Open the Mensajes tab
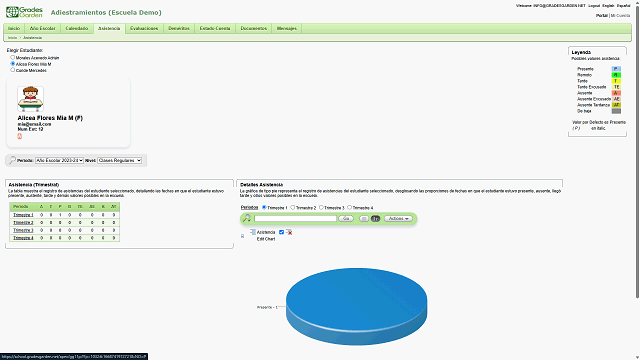The height and width of the screenshot is (360, 640). coord(287,28)
